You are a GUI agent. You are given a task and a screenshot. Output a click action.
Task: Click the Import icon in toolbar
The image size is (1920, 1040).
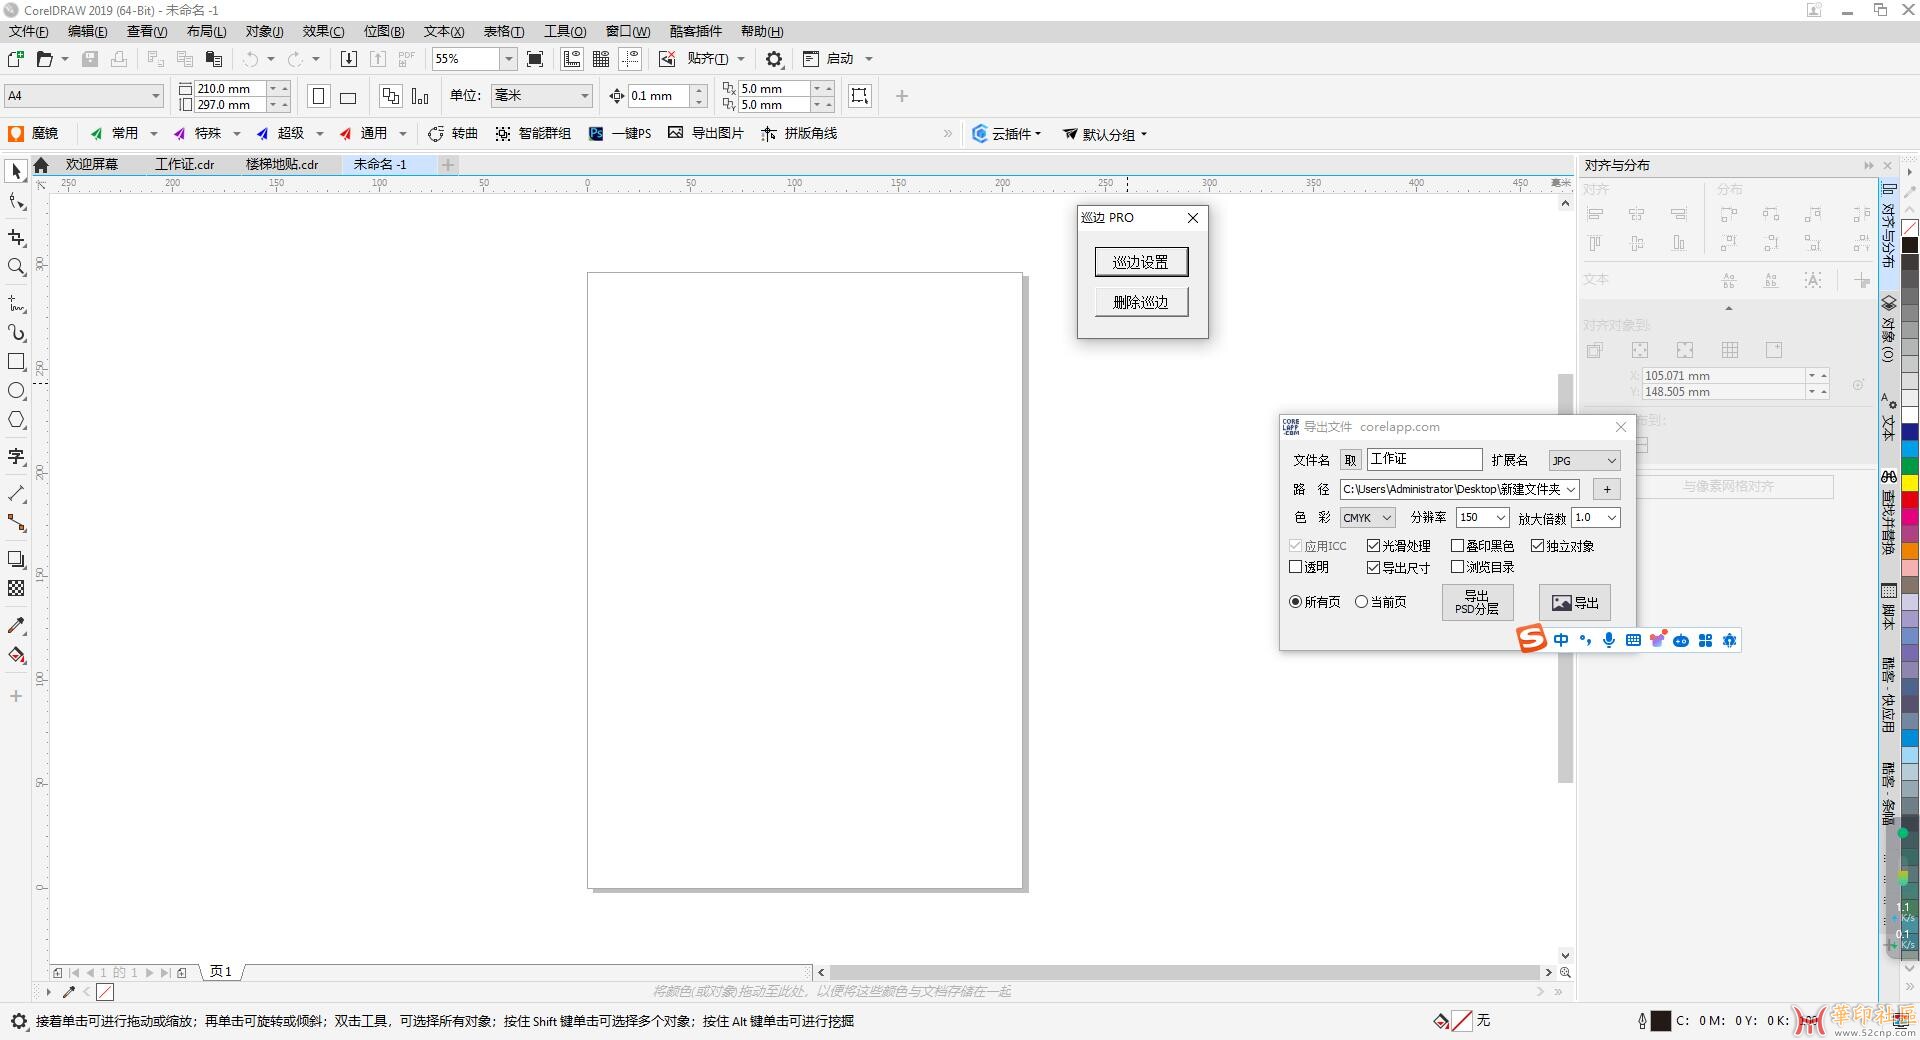click(349, 59)
